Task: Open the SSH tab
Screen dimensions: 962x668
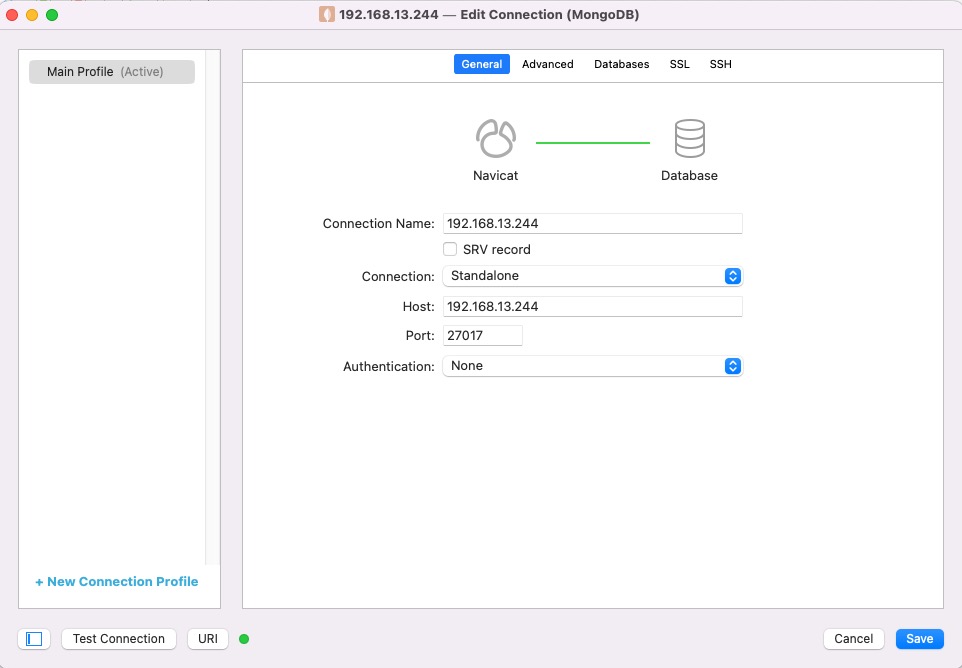Action: [x=720, y=64]
